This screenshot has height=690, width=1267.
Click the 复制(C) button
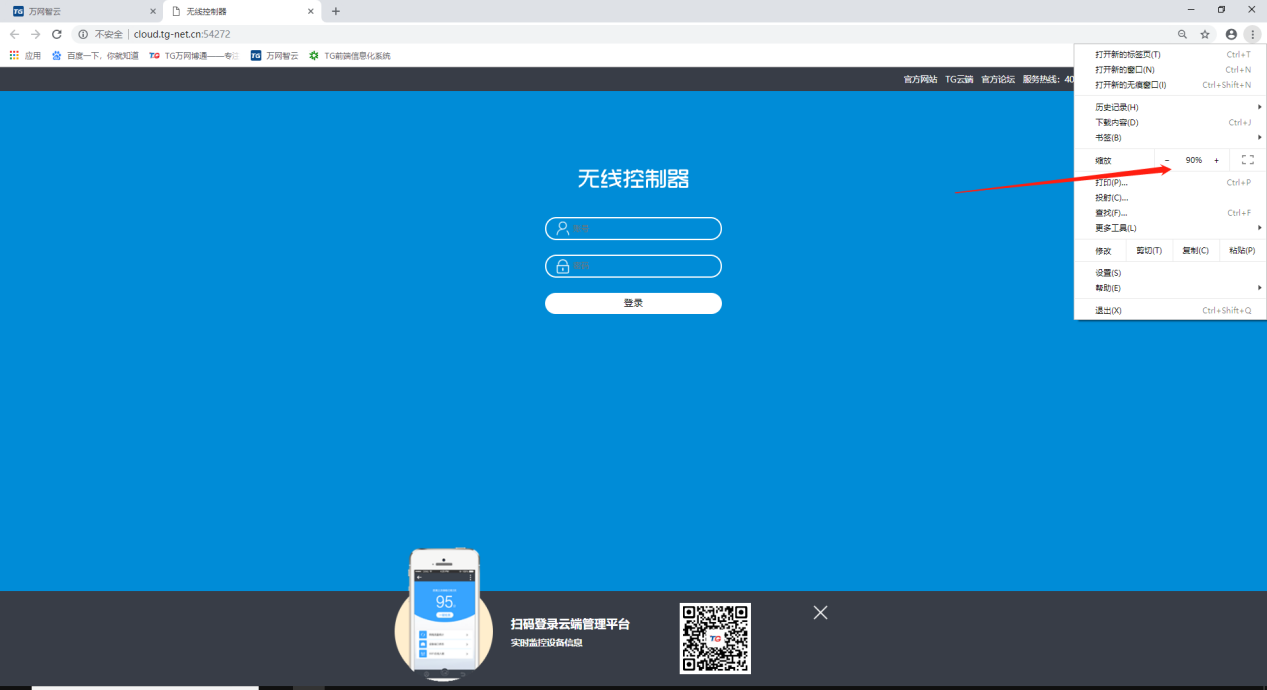(1195, 250)
